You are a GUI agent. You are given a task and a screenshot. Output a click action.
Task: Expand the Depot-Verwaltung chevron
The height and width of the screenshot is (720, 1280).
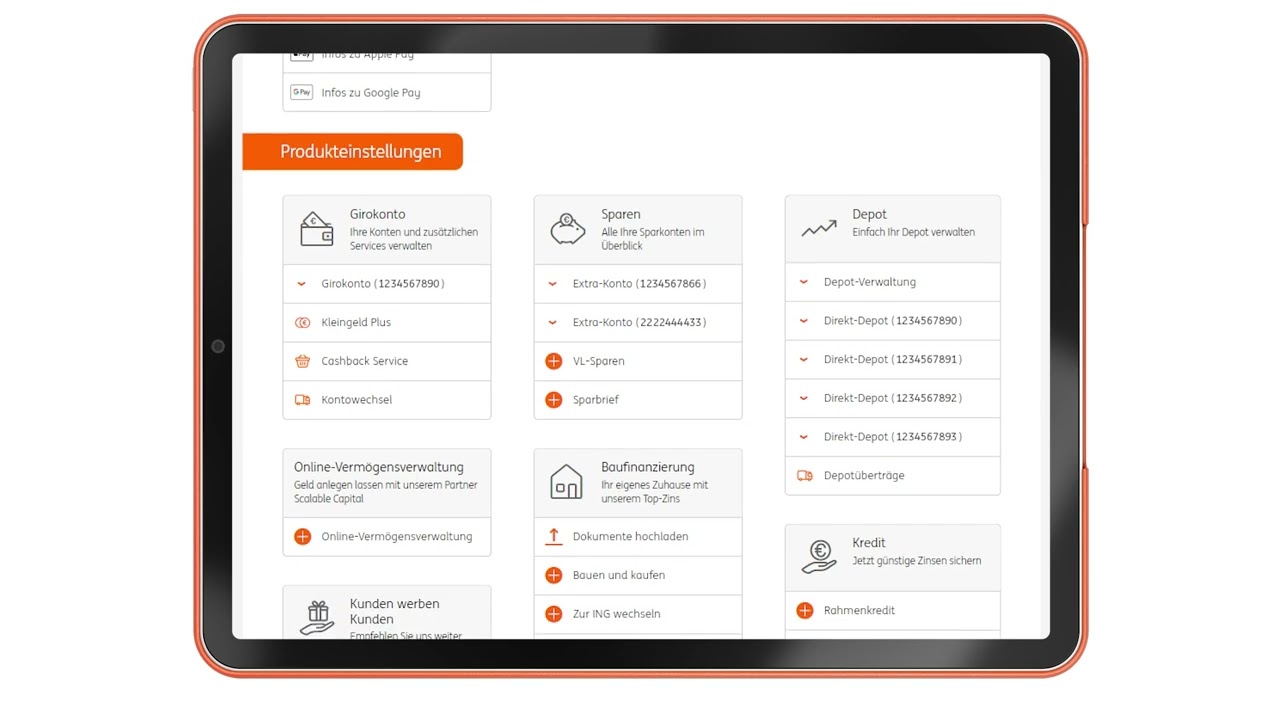click(804, 282)
